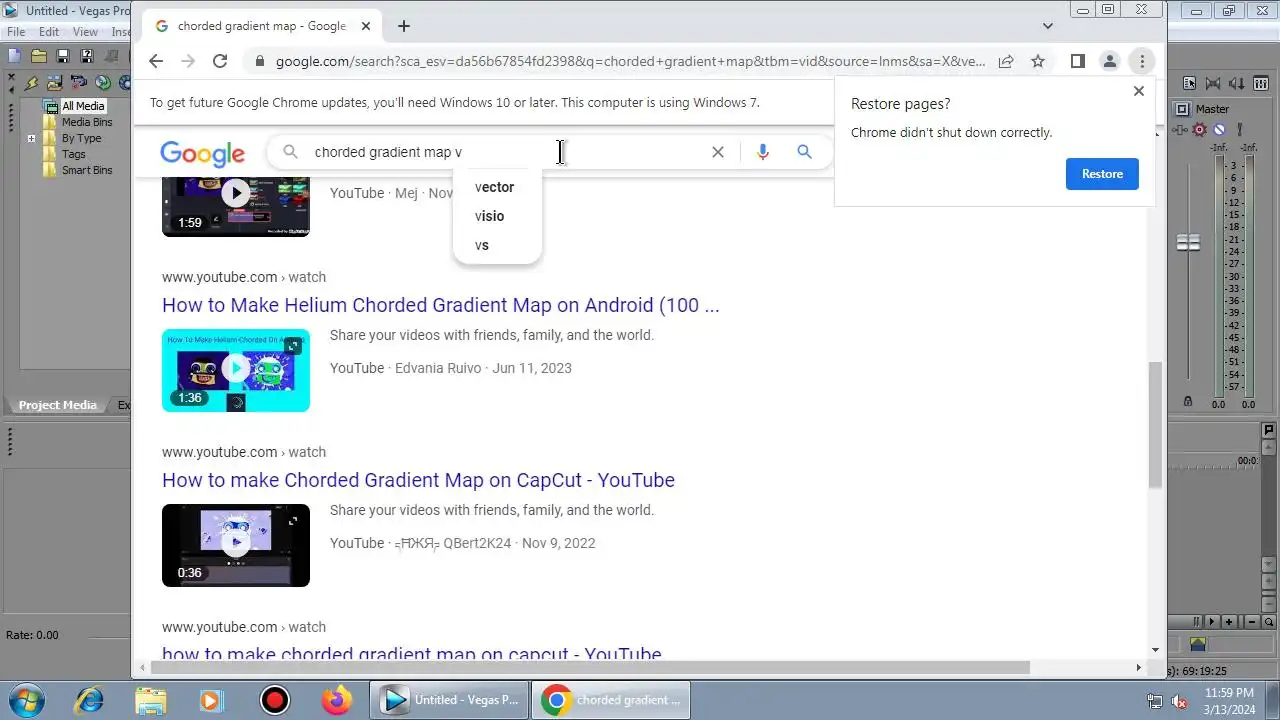
Task: Save project with floppy disk icon in Vegas
Action: (x=63, y=56)
